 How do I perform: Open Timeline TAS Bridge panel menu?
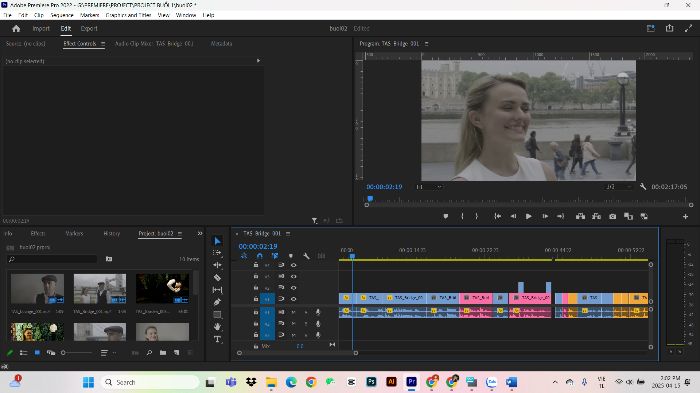point(288,234)
